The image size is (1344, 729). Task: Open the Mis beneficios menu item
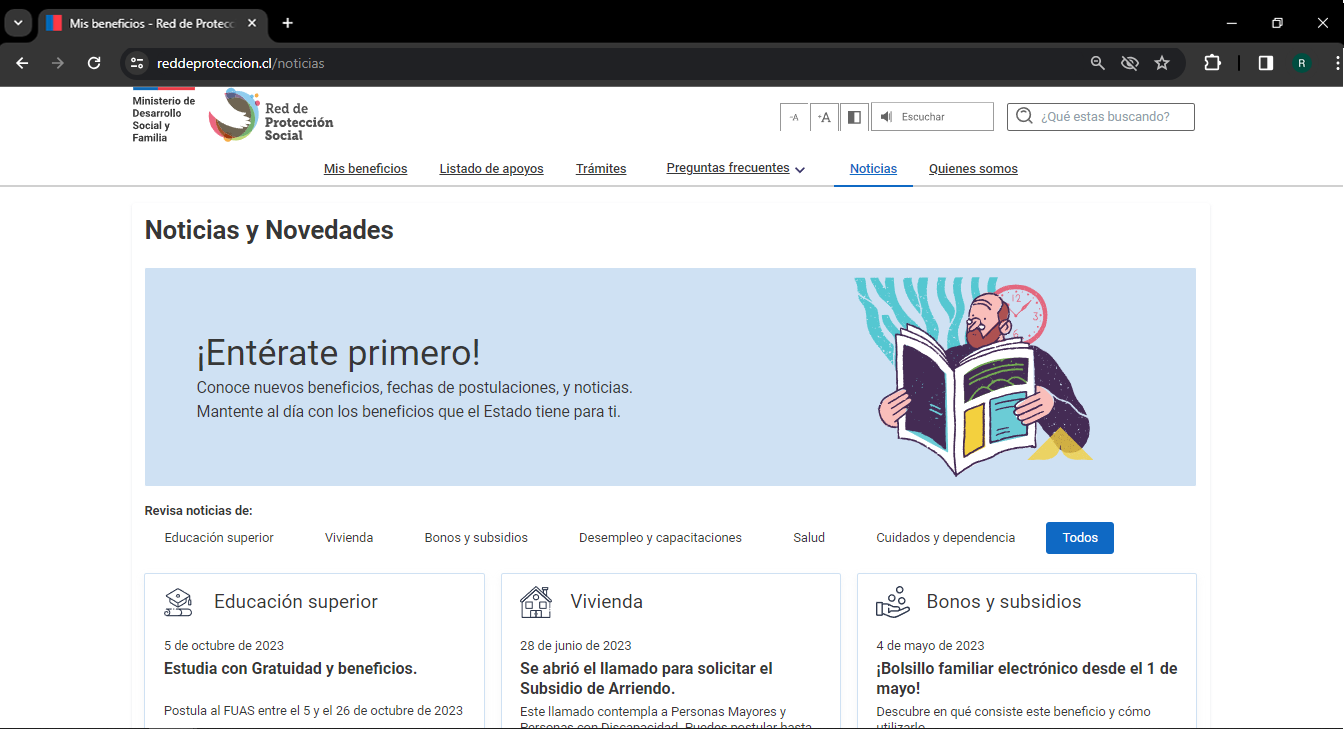coord(365,169)
